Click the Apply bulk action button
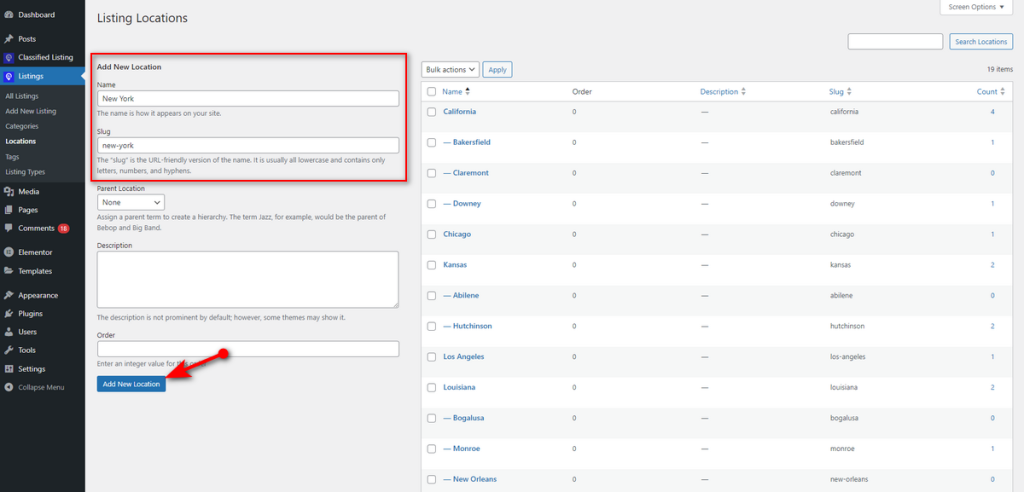This screenshot has height=492, width=1024. 498,69
